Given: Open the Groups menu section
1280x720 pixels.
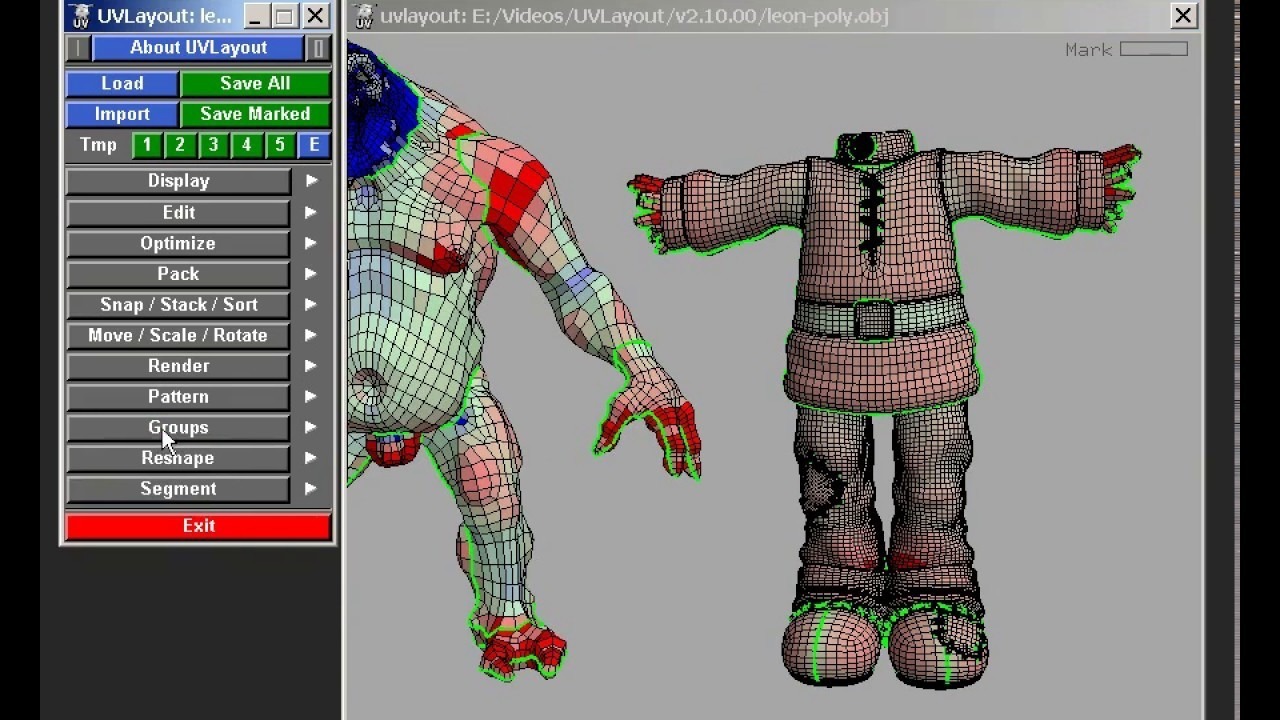Looking at the screenshot, I should (178, 428).
